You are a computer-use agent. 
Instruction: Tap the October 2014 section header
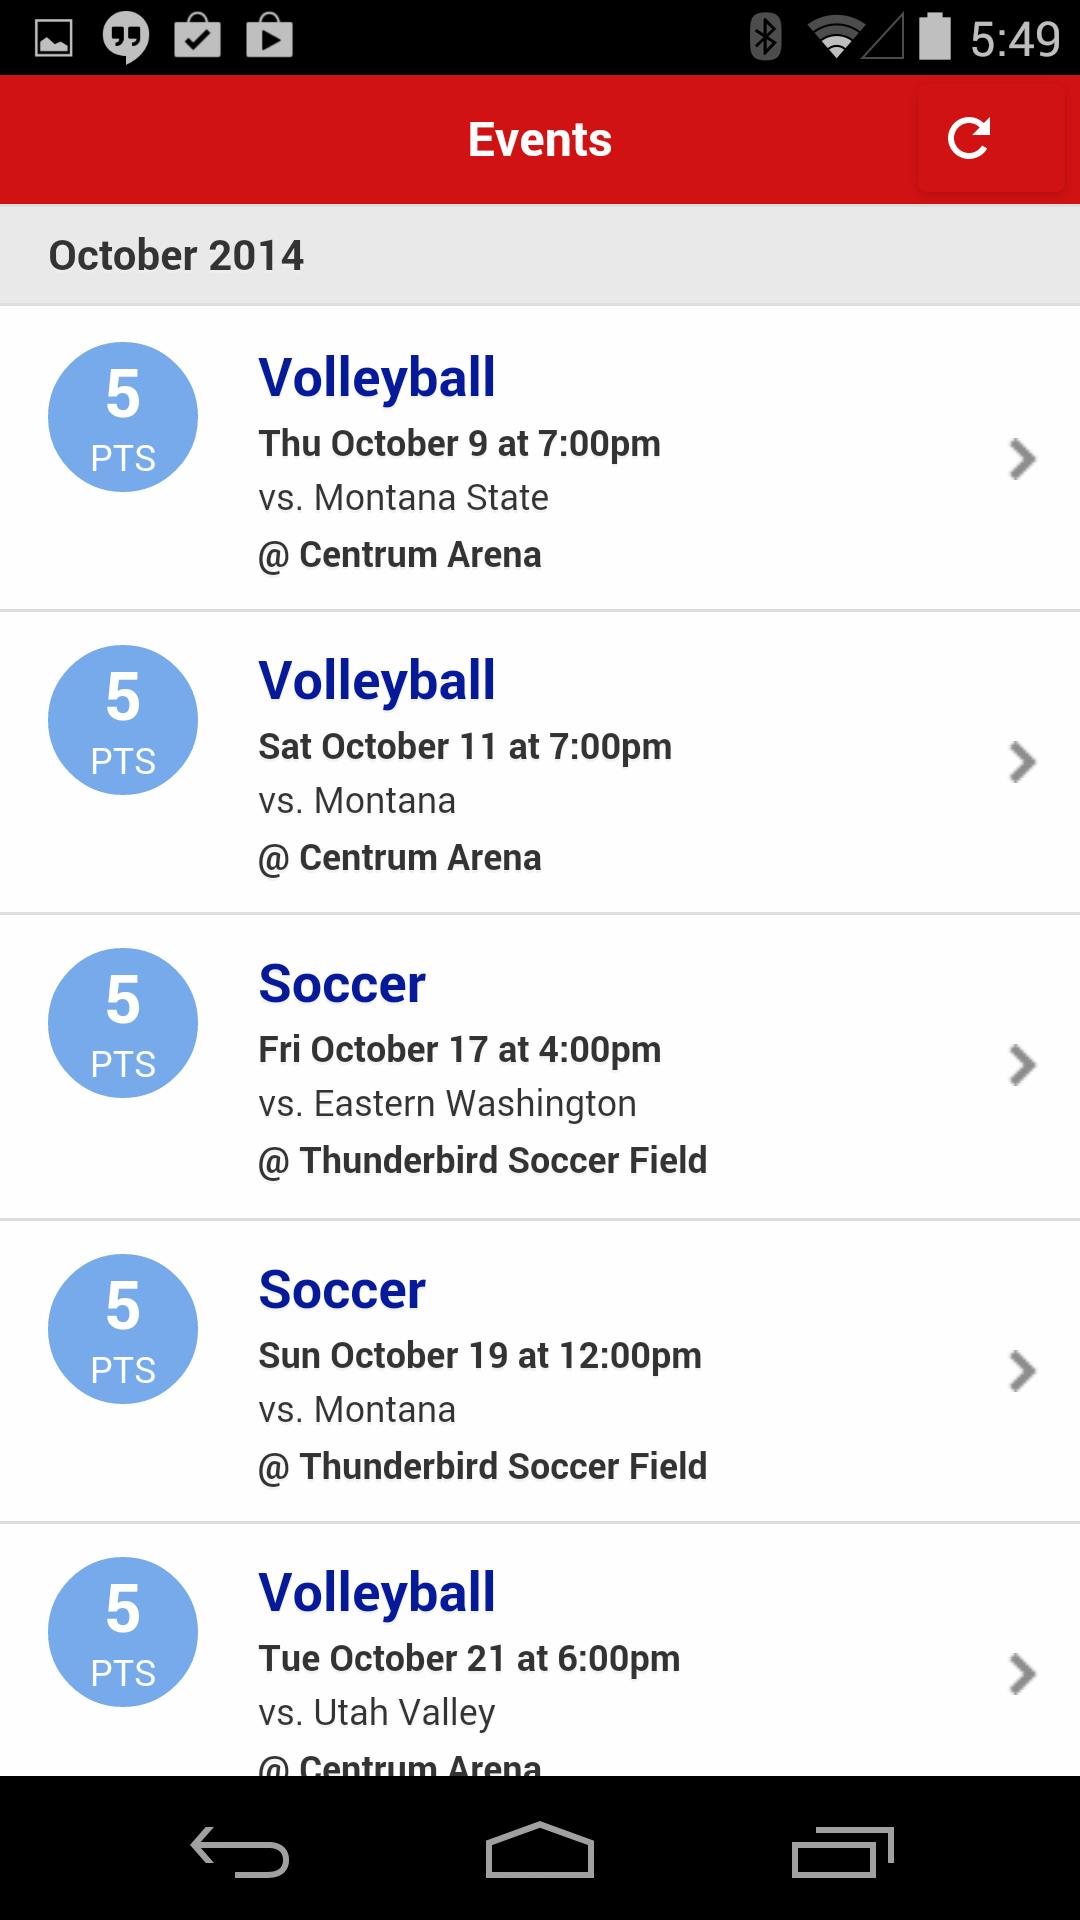[176, 255]
